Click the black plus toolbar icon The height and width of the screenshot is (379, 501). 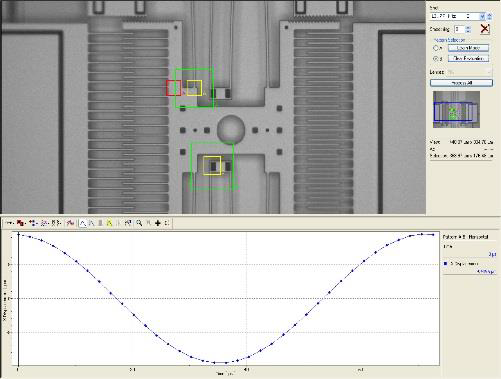[x=158, y=223]
